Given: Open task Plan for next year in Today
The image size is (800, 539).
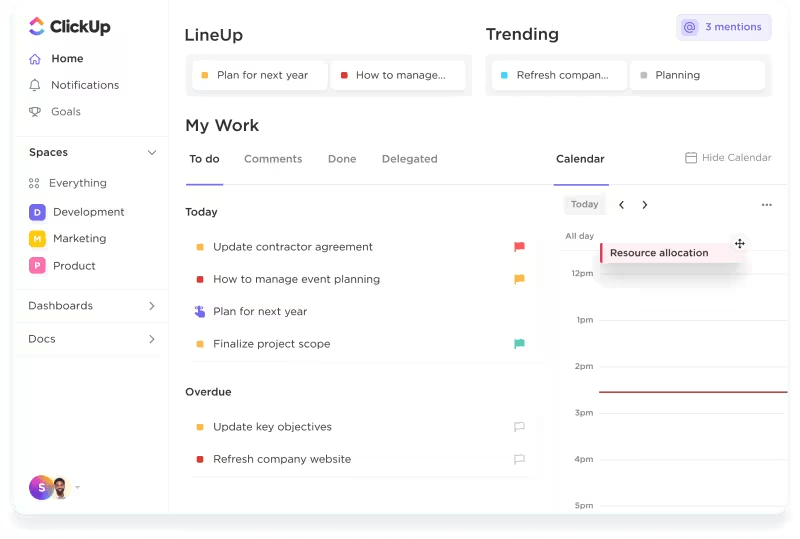Looking at the screenshot, I should click(260, 312).
